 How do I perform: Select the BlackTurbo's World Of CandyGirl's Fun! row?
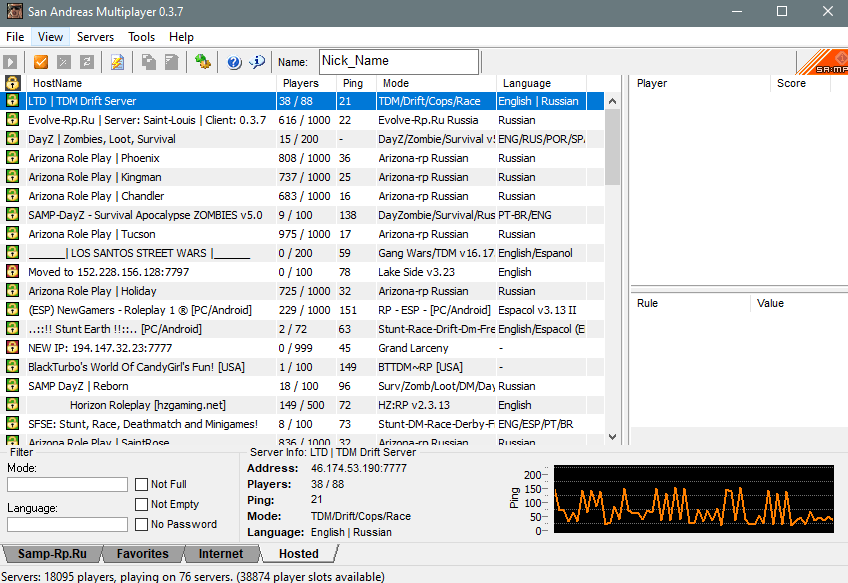304,367
